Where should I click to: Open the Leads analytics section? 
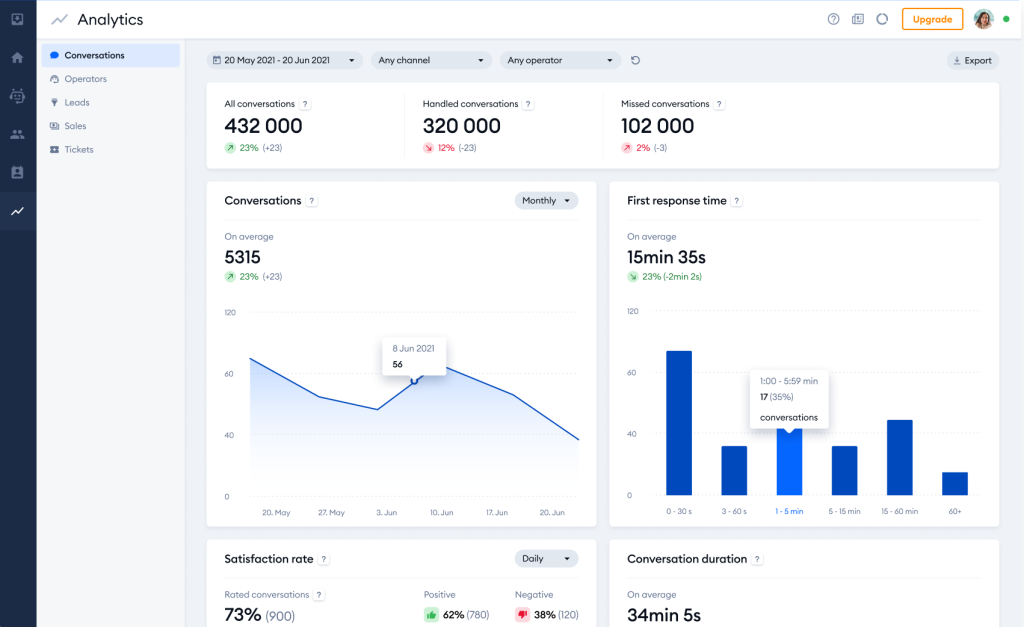[77, 103]
